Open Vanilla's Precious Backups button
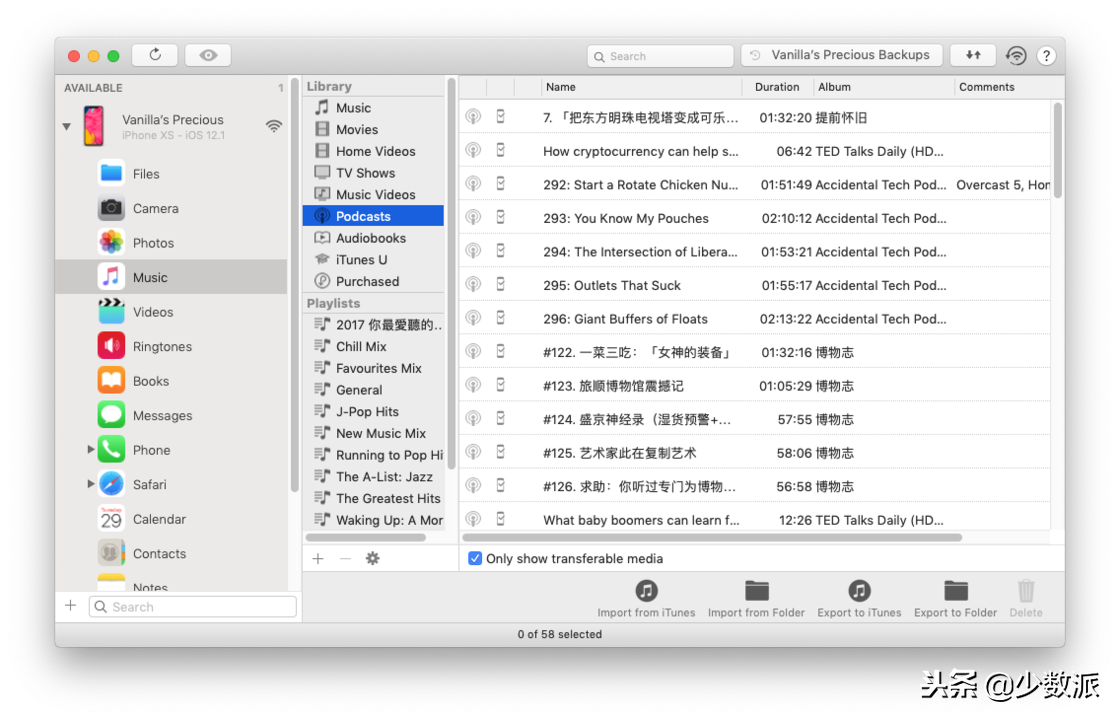1120x720 pixels. point(841,55)
